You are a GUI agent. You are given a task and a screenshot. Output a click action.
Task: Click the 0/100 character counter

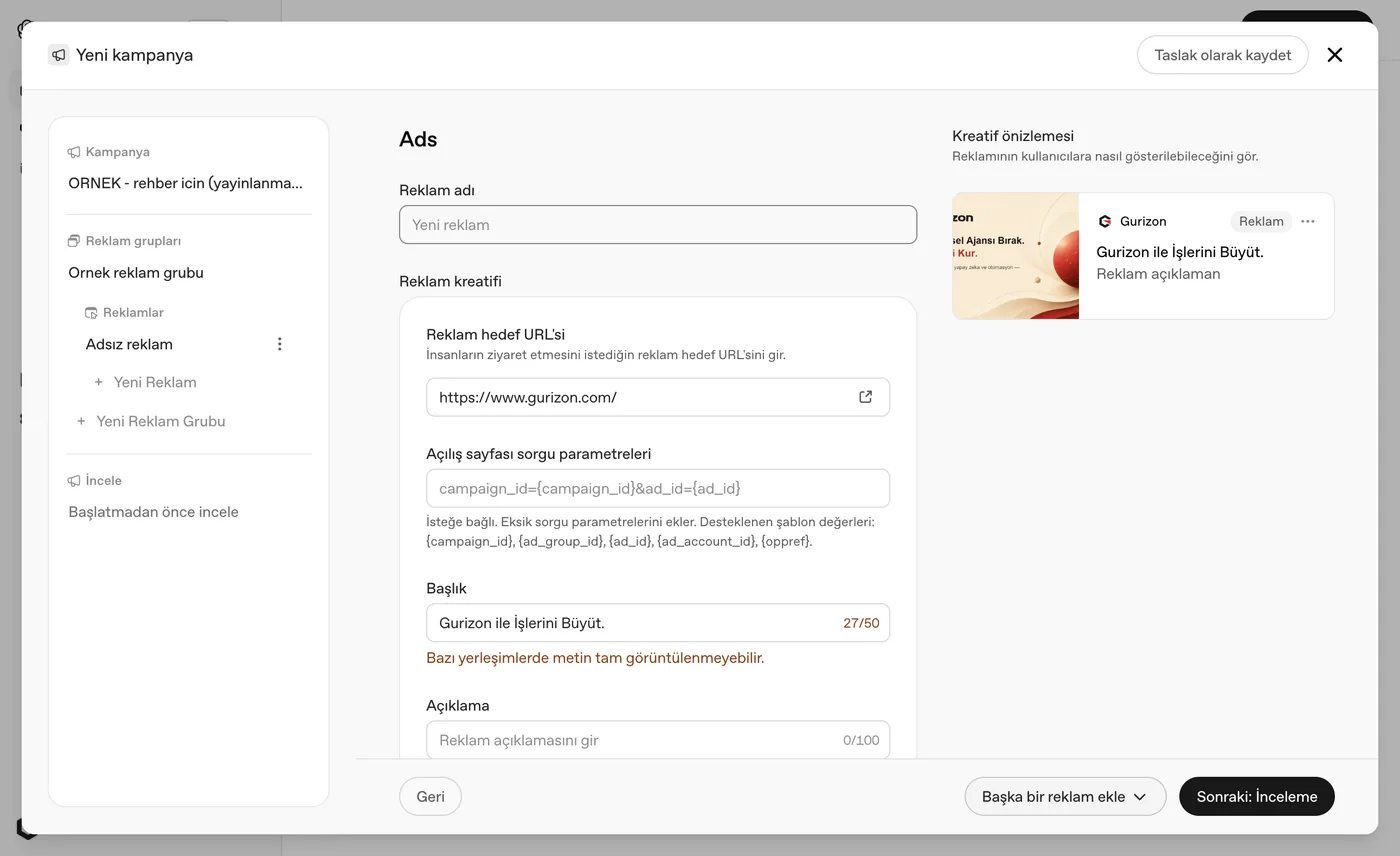861,740
